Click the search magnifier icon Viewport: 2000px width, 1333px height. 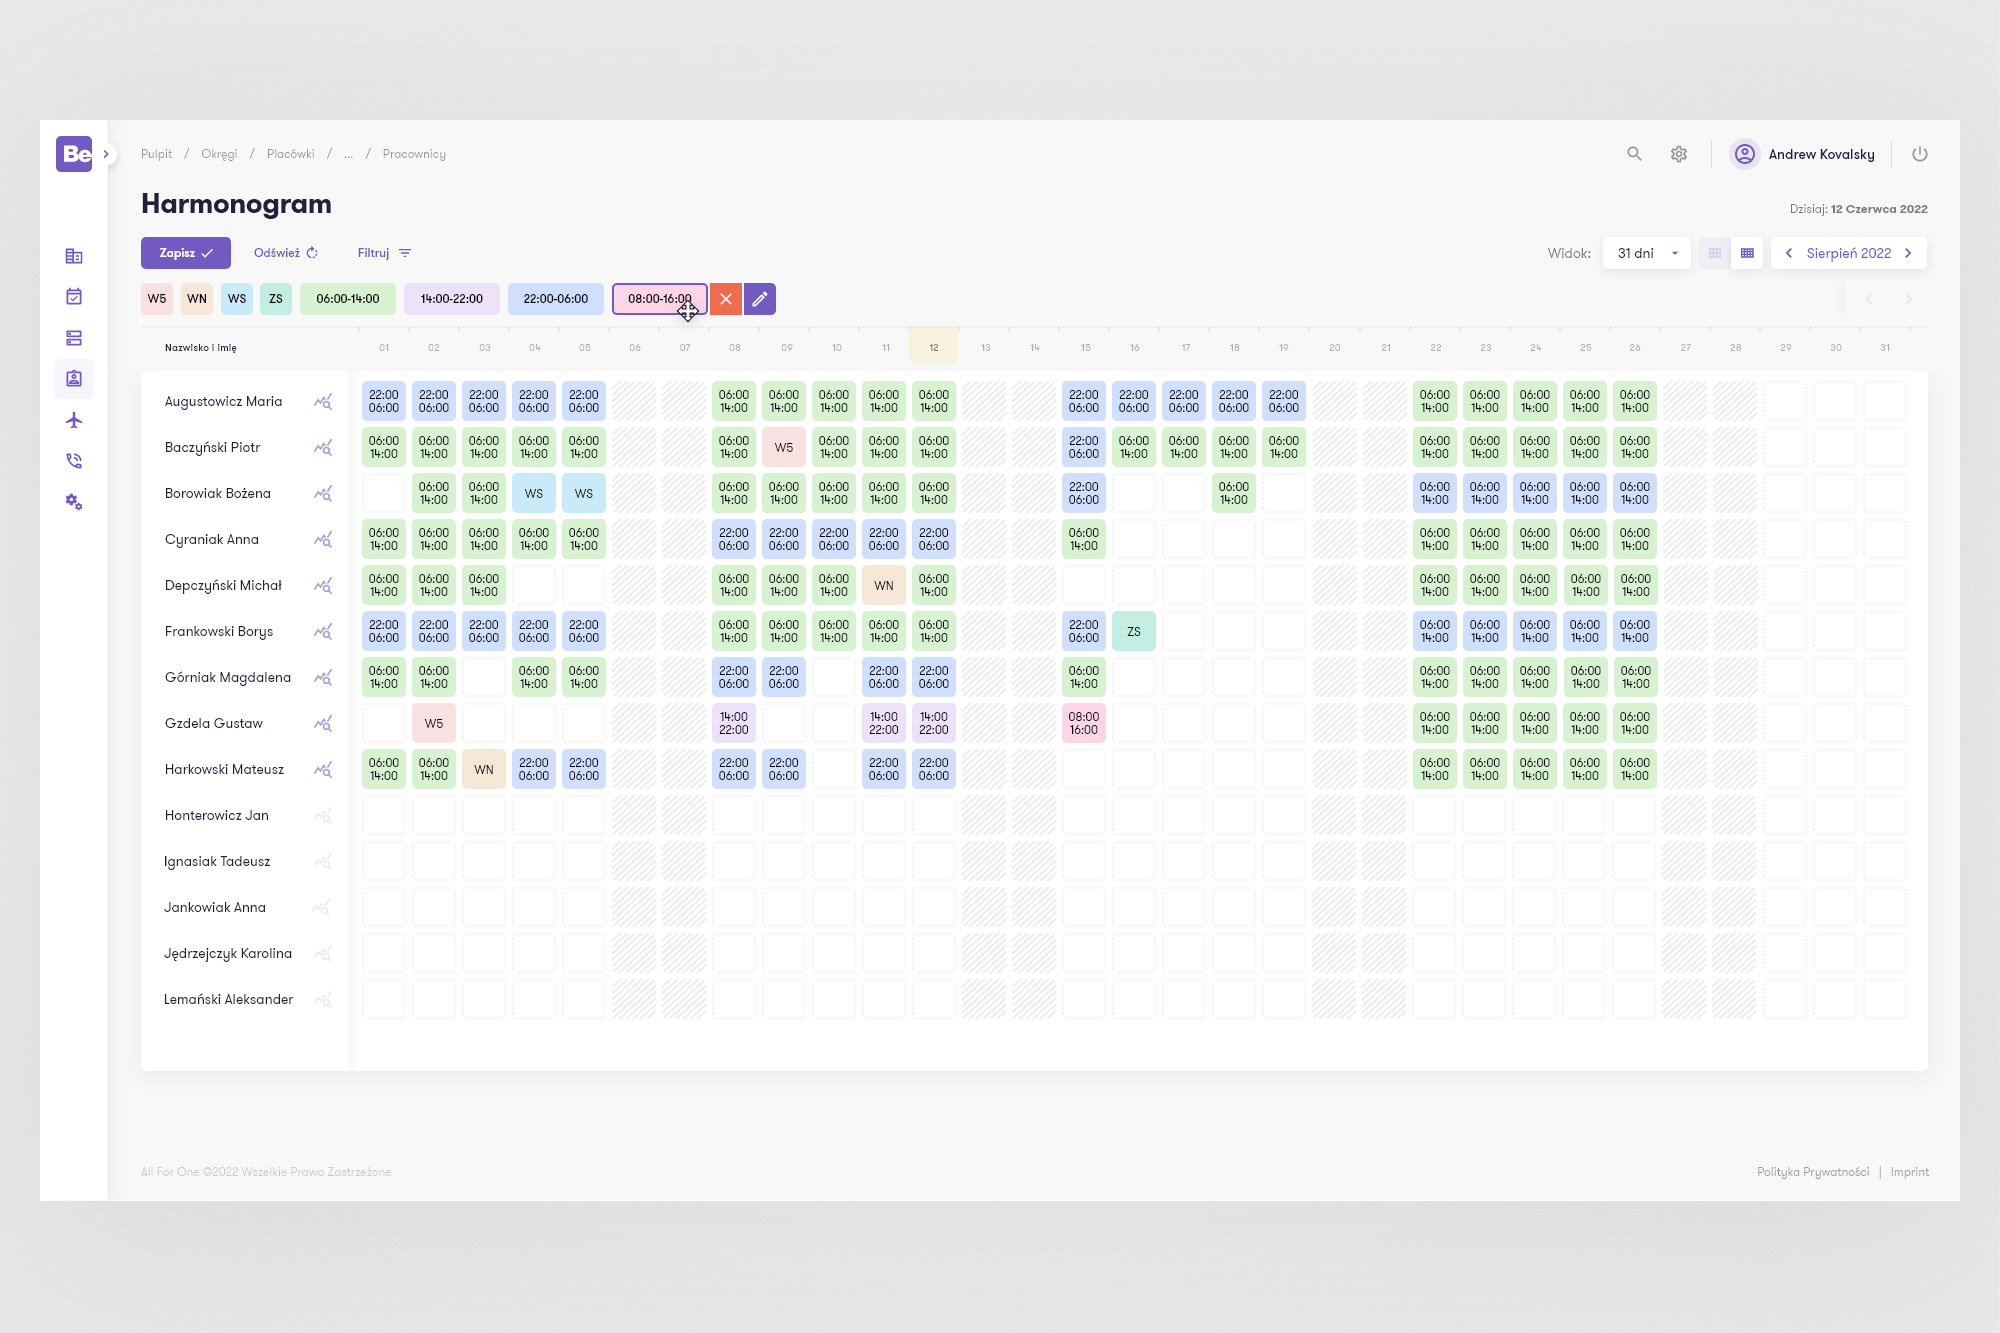pos(1634,154)
